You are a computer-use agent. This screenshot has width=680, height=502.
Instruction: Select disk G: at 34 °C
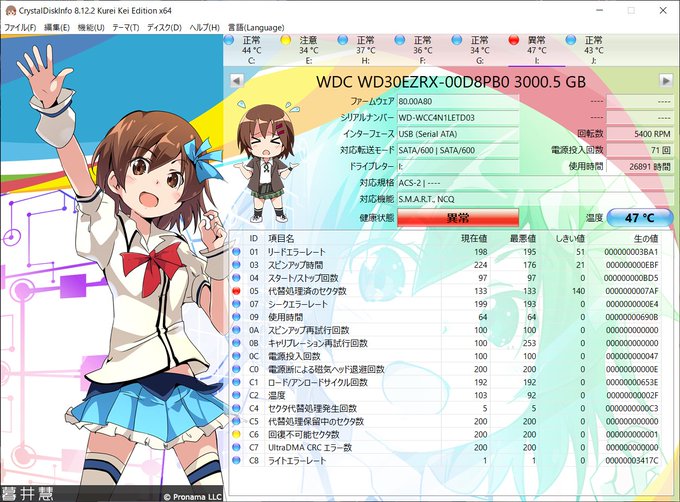coord(479,50)
